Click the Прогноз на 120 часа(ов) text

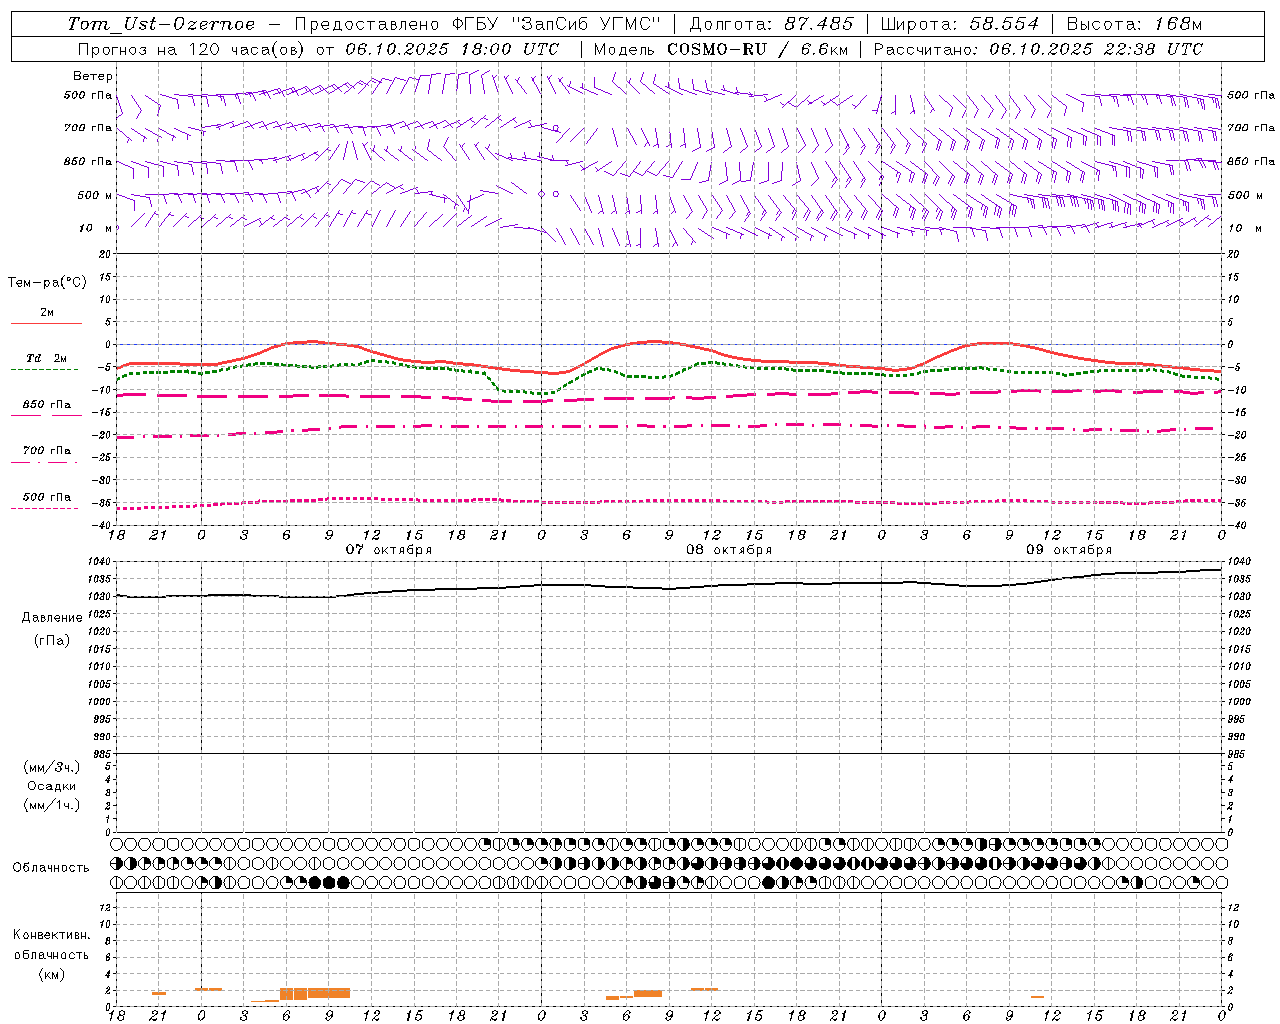193,49
